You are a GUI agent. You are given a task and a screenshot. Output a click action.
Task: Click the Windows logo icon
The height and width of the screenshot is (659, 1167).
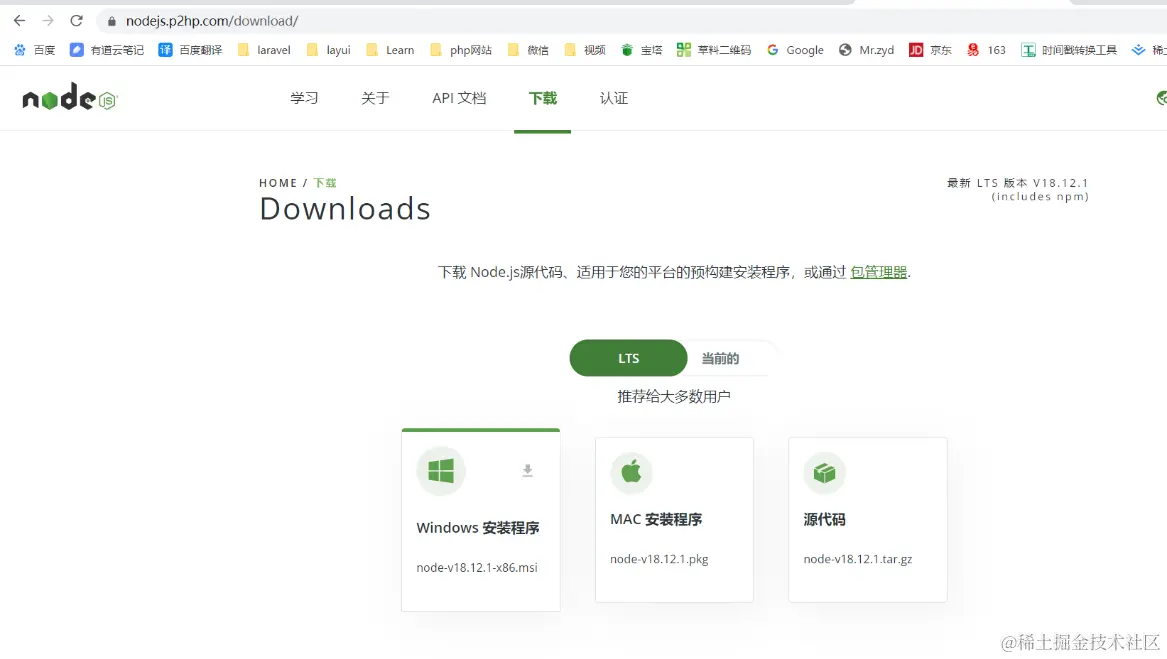[441, 471]
